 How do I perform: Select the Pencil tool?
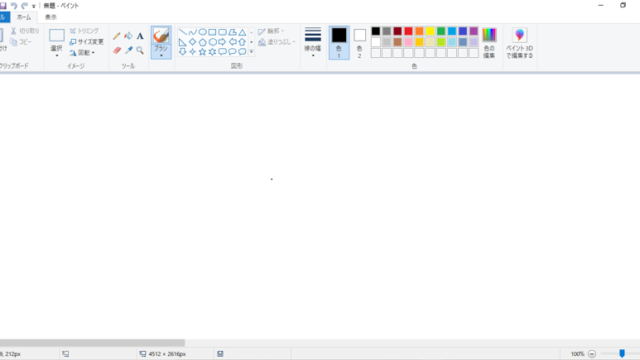coord(117,36)
